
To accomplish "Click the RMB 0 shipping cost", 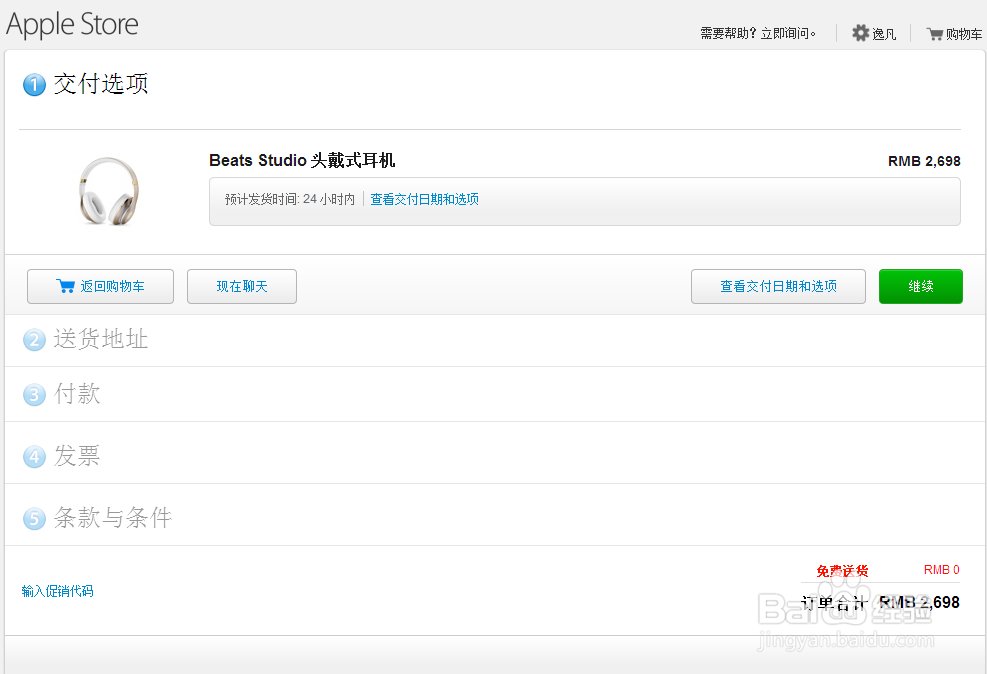I will 942,570.
